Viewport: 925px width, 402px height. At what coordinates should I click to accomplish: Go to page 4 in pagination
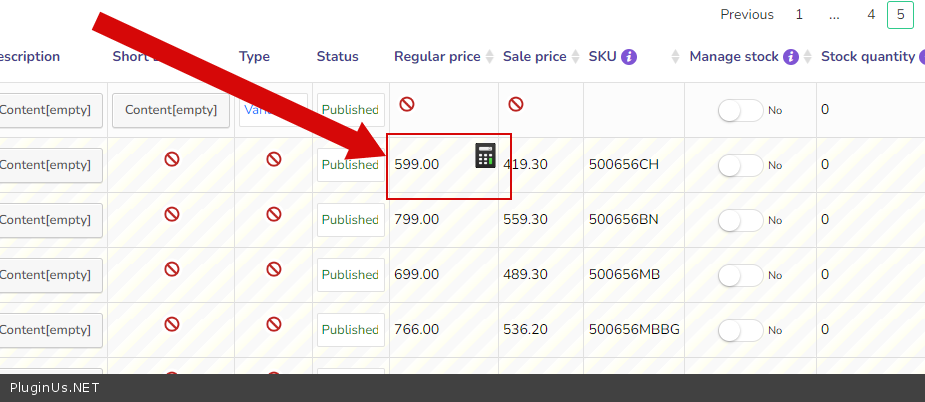tap(871, 15)
